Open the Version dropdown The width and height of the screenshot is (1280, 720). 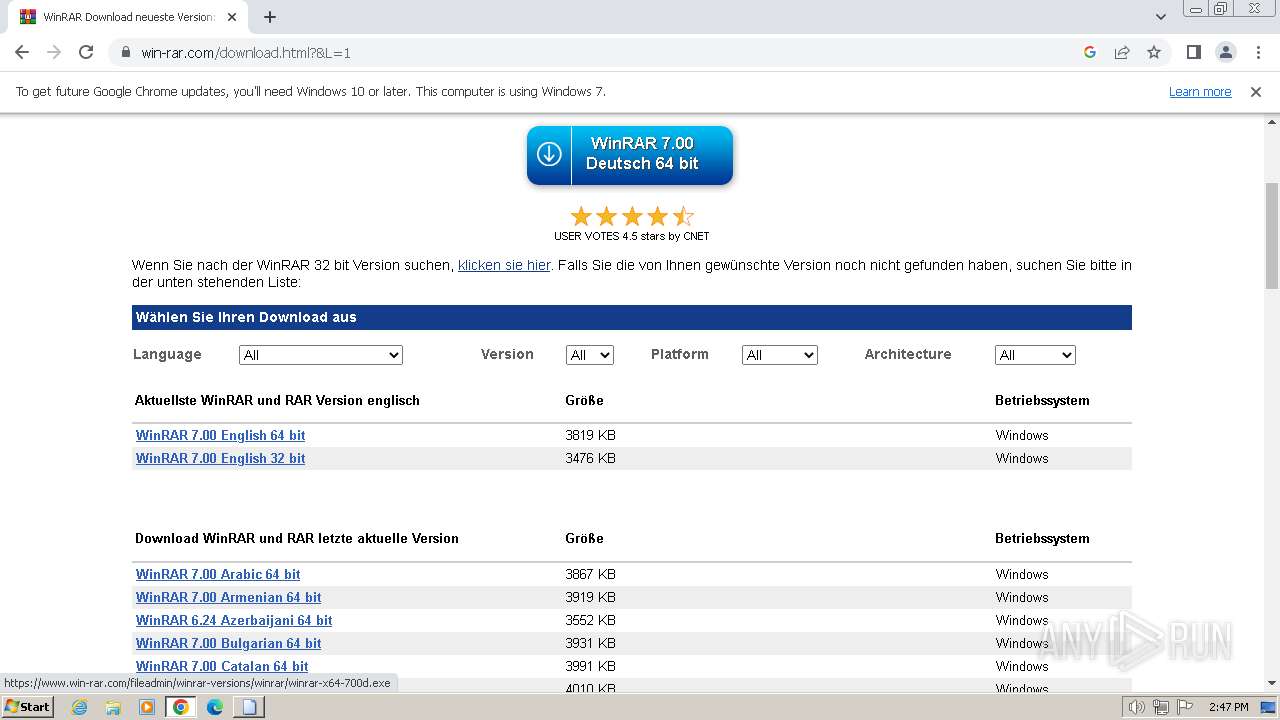589,355
